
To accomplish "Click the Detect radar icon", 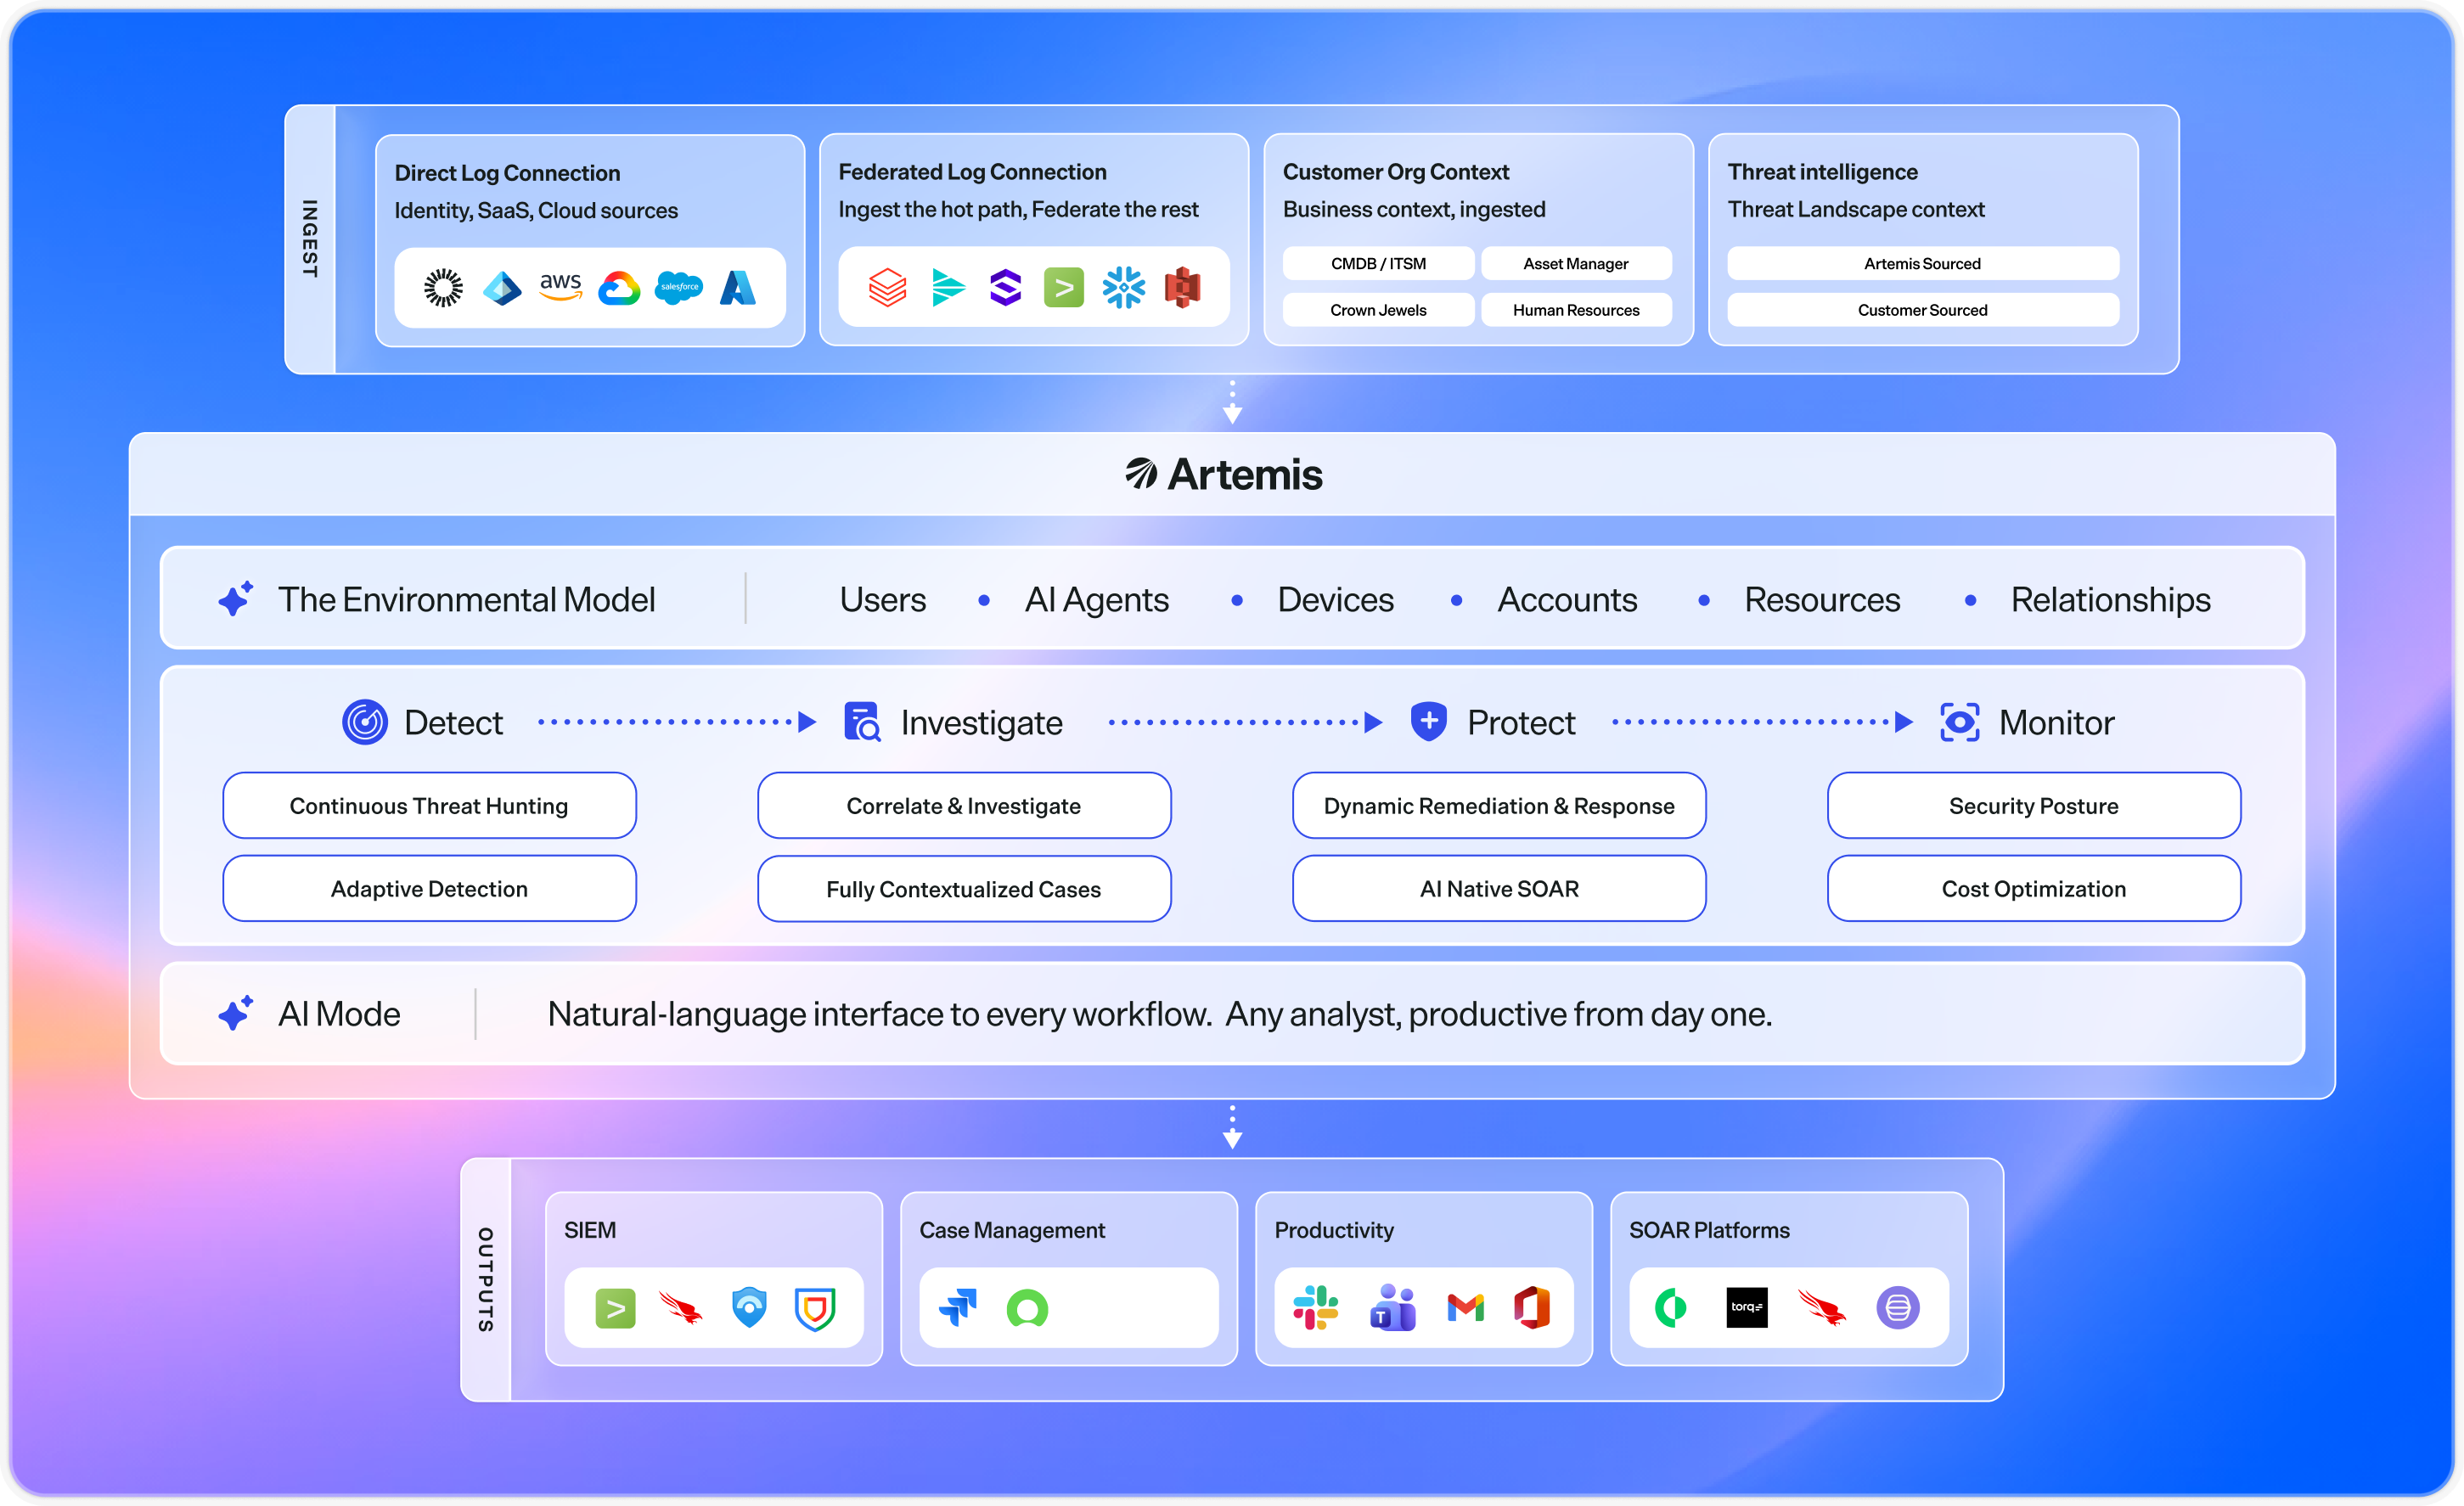I will pos(365,722).
